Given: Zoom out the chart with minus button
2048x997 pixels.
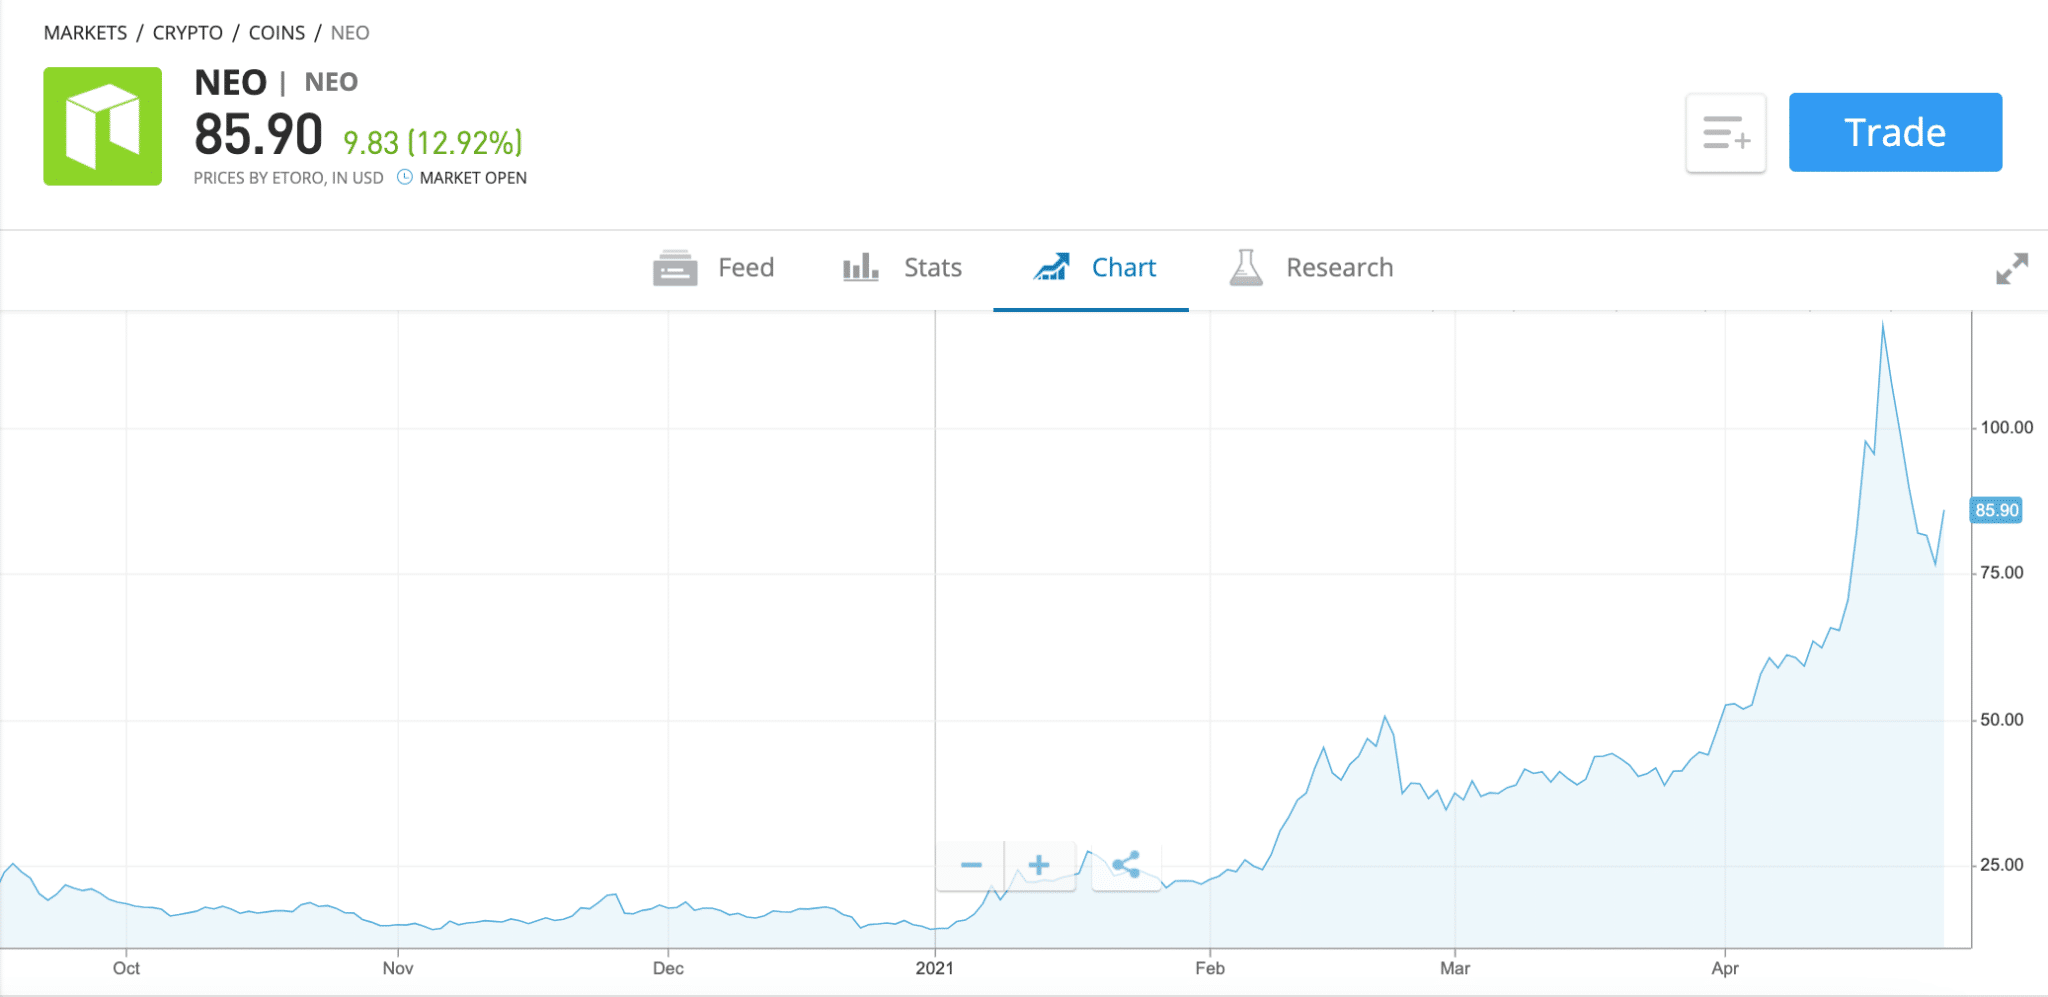Looking at the screenshot, I should 971,865.
